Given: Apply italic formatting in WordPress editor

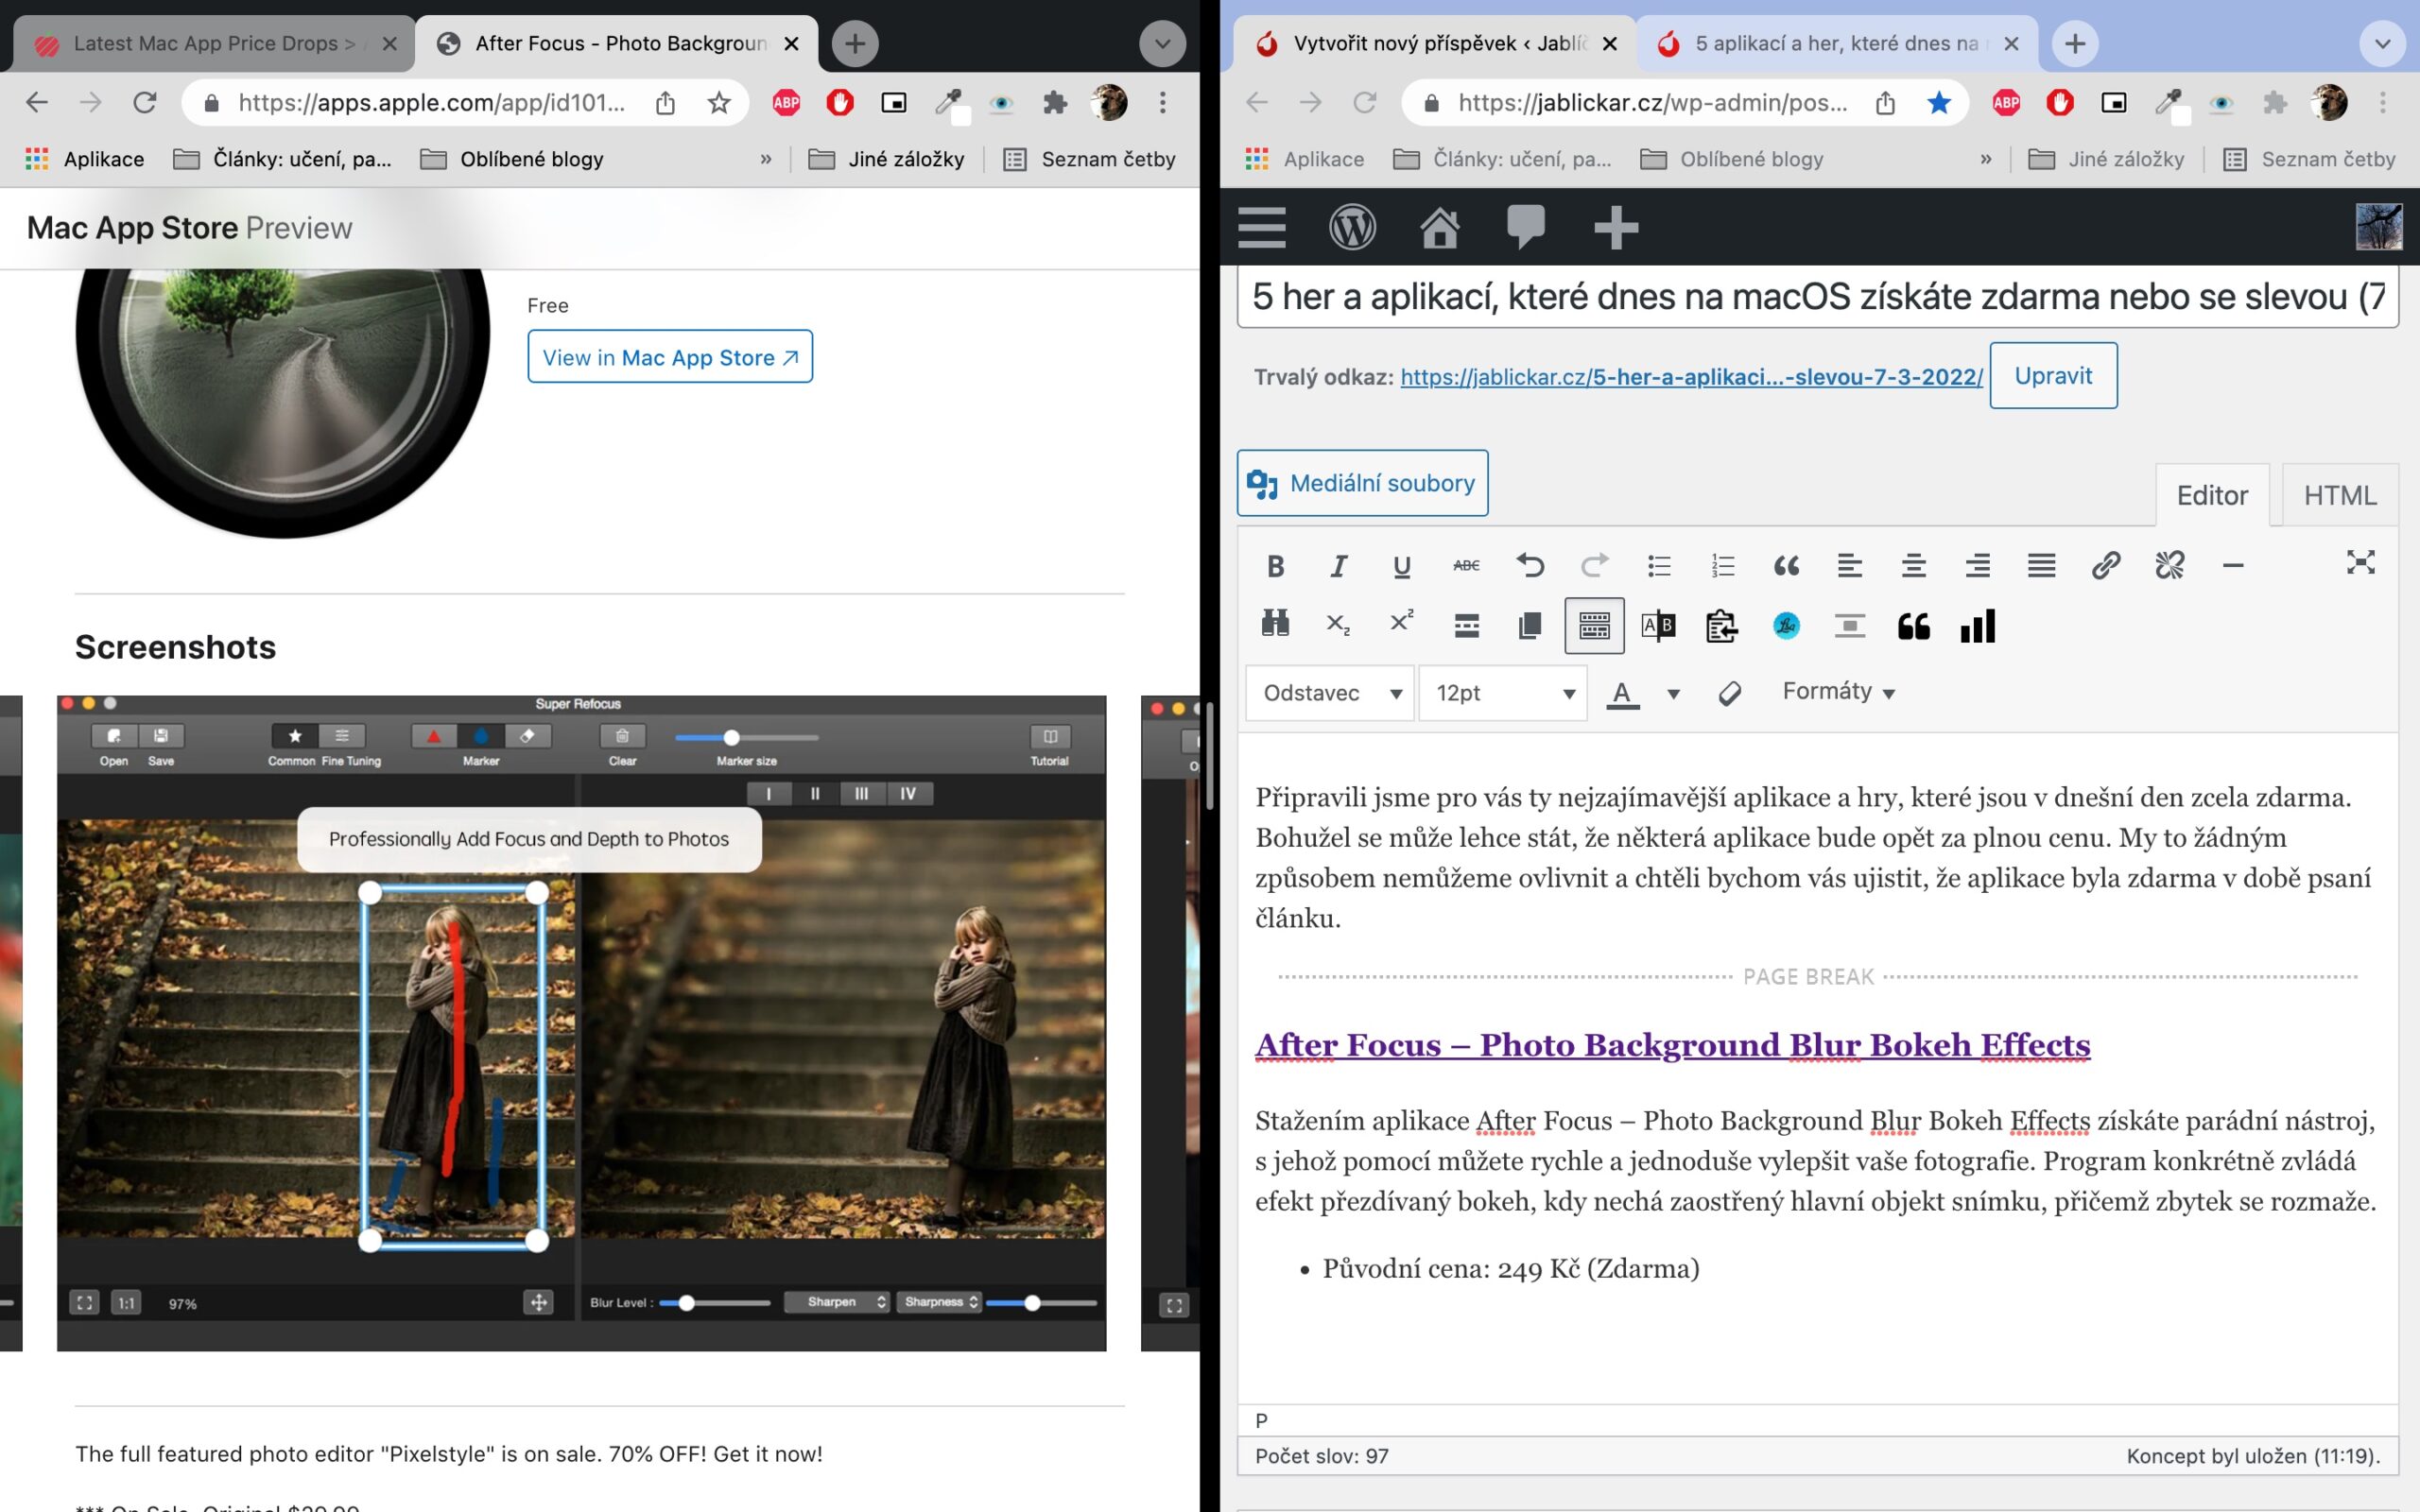Looking at the screenshot, I should [1338, 566].
